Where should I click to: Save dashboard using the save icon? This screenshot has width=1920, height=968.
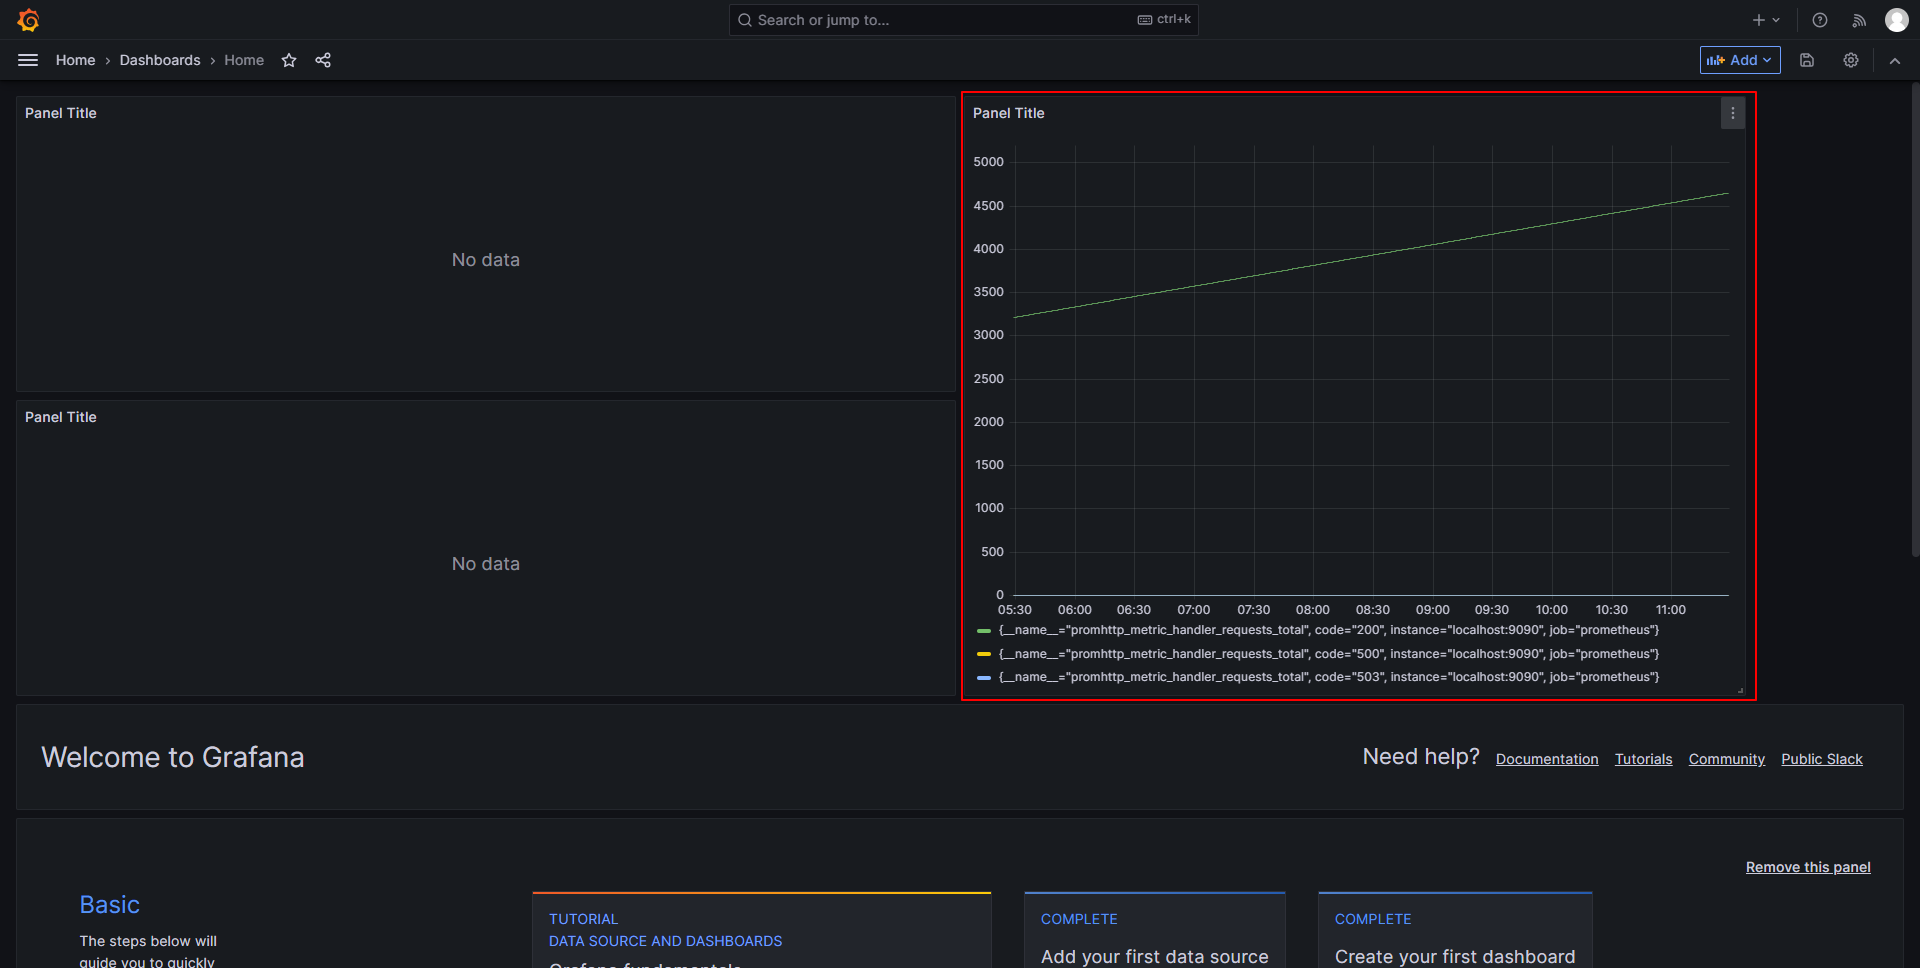pos(1807,60)
